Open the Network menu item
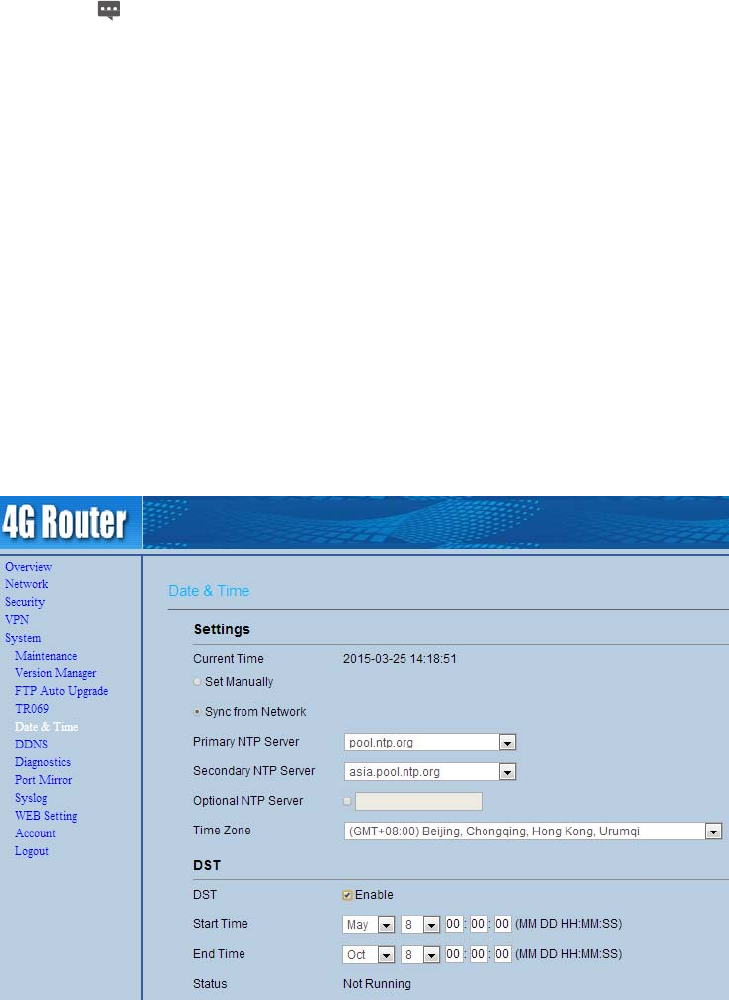This screenshot has width=729, height=1000. 26,584
